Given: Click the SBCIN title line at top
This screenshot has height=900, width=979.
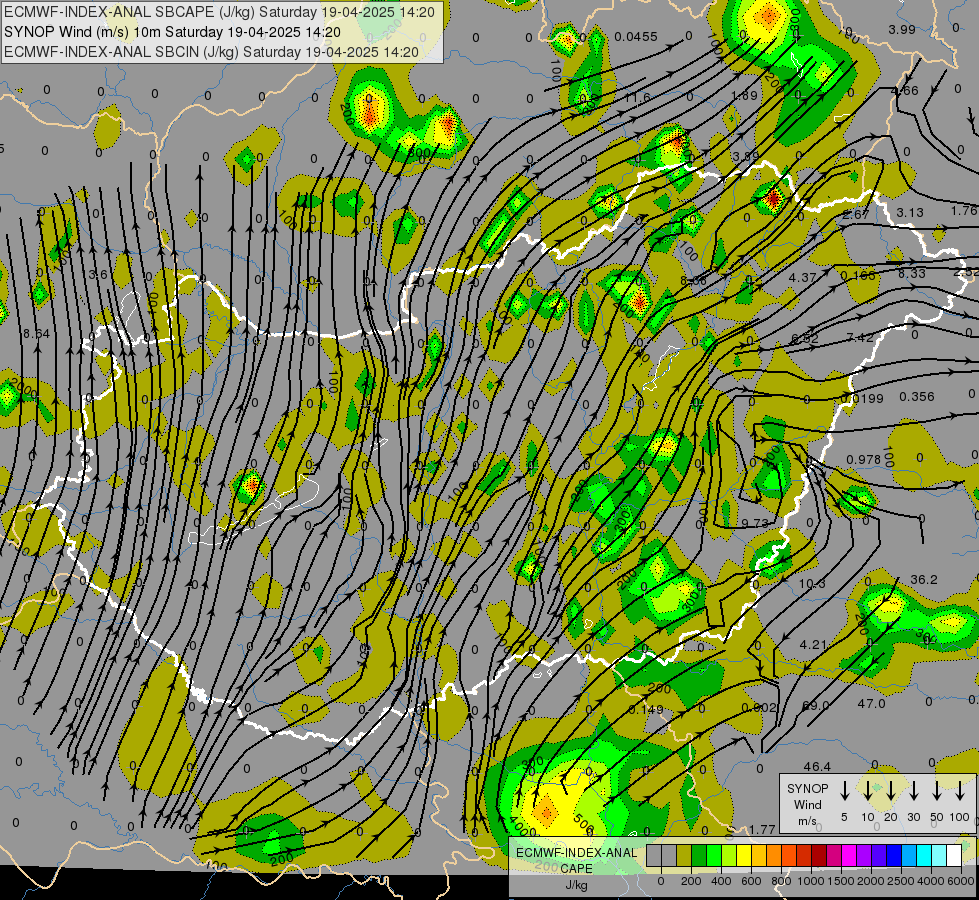Looking at the screenshot, I should coord(211,52).
